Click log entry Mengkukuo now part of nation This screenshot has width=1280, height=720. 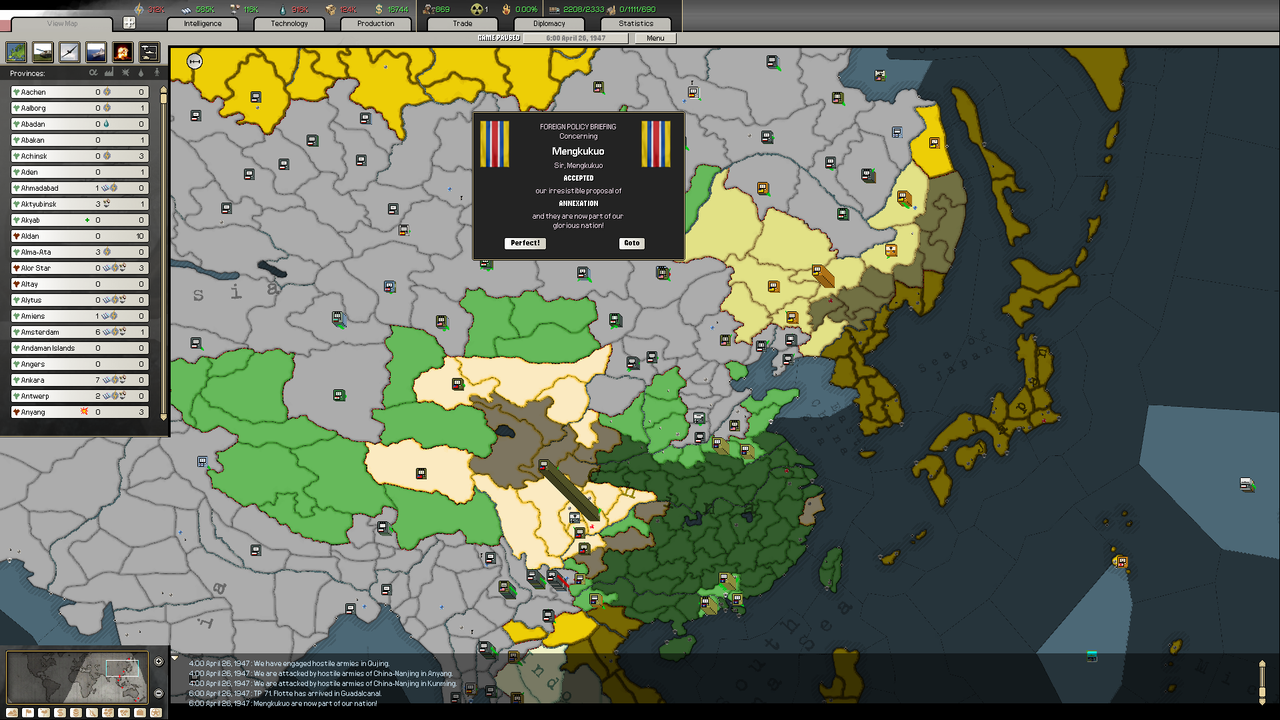(x=283, y=703)
